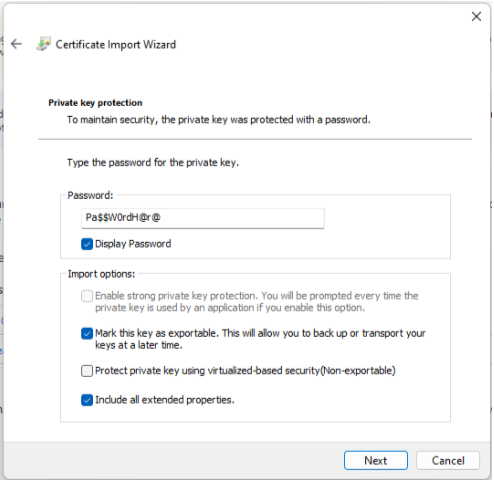The width and height of the screenshot is (494, 480).
Task: Click the Next button
Action: 376,461
